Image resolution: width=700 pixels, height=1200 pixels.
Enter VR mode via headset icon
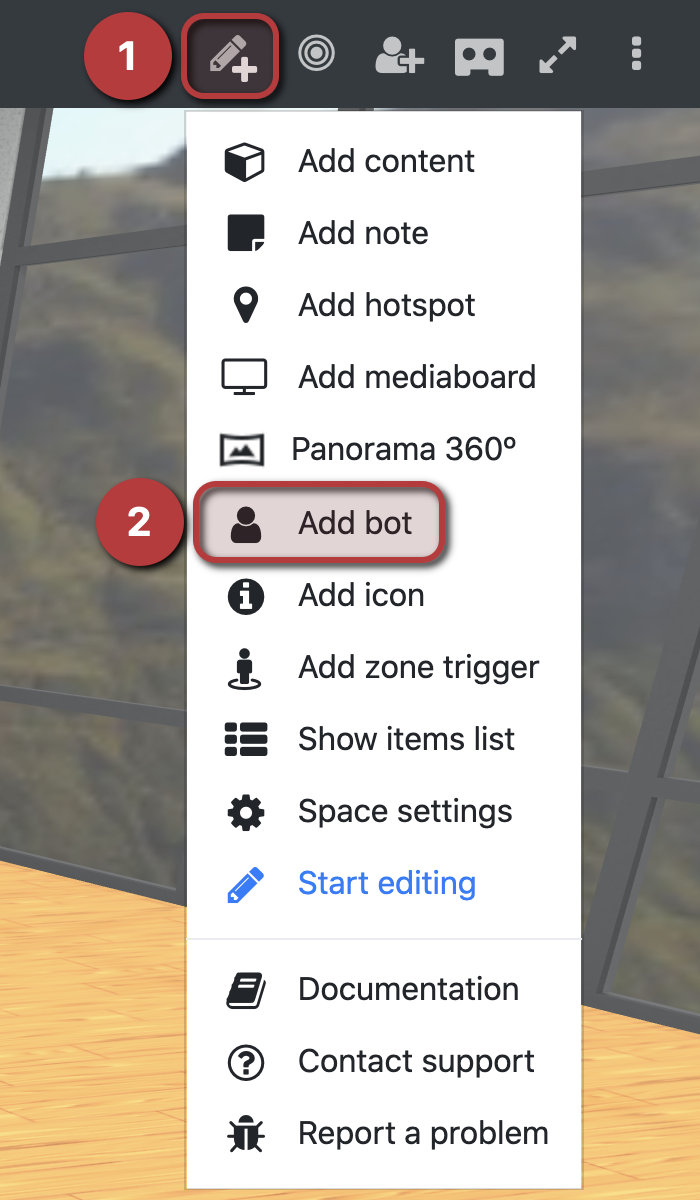(x=479, y=56)
